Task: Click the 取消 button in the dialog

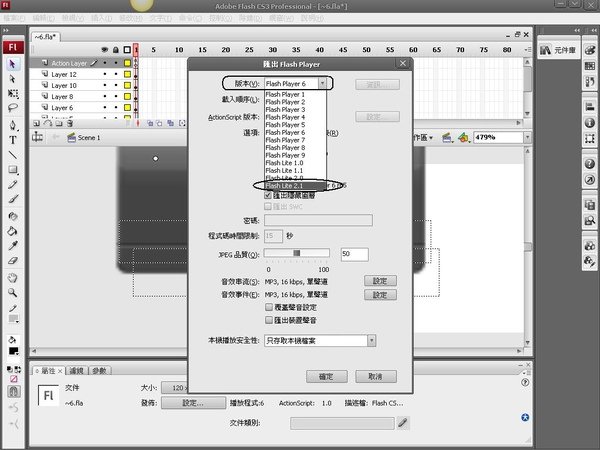Action: (376, 377)
